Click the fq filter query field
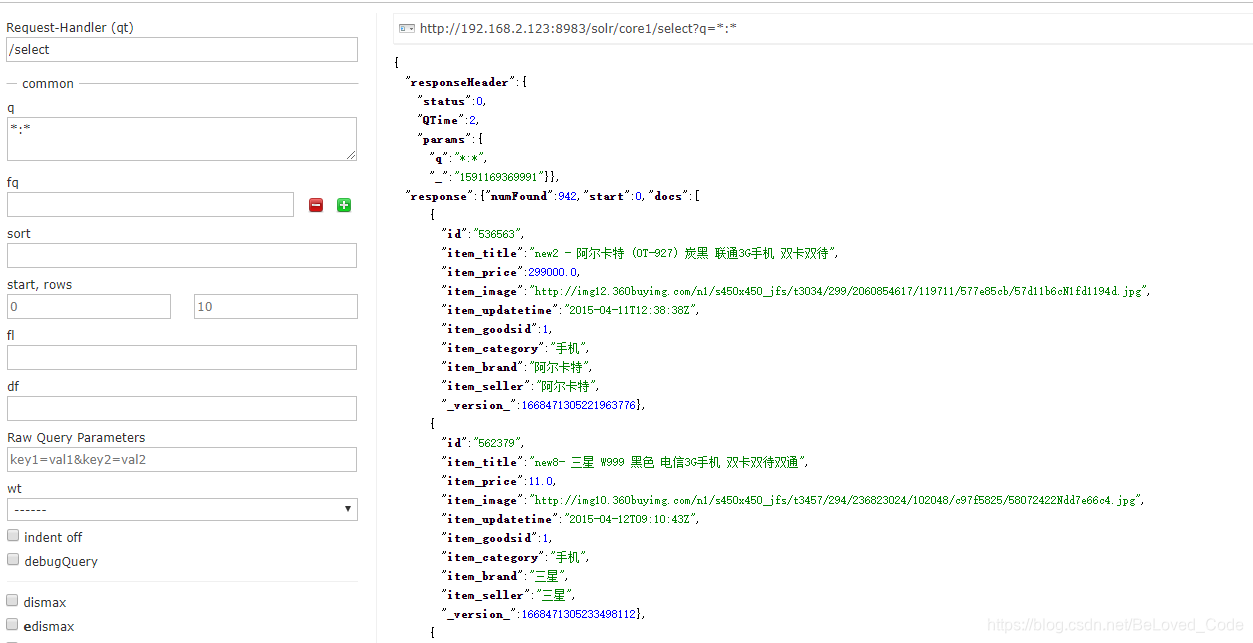1253x643 pixels. click(x=150, y=205)
